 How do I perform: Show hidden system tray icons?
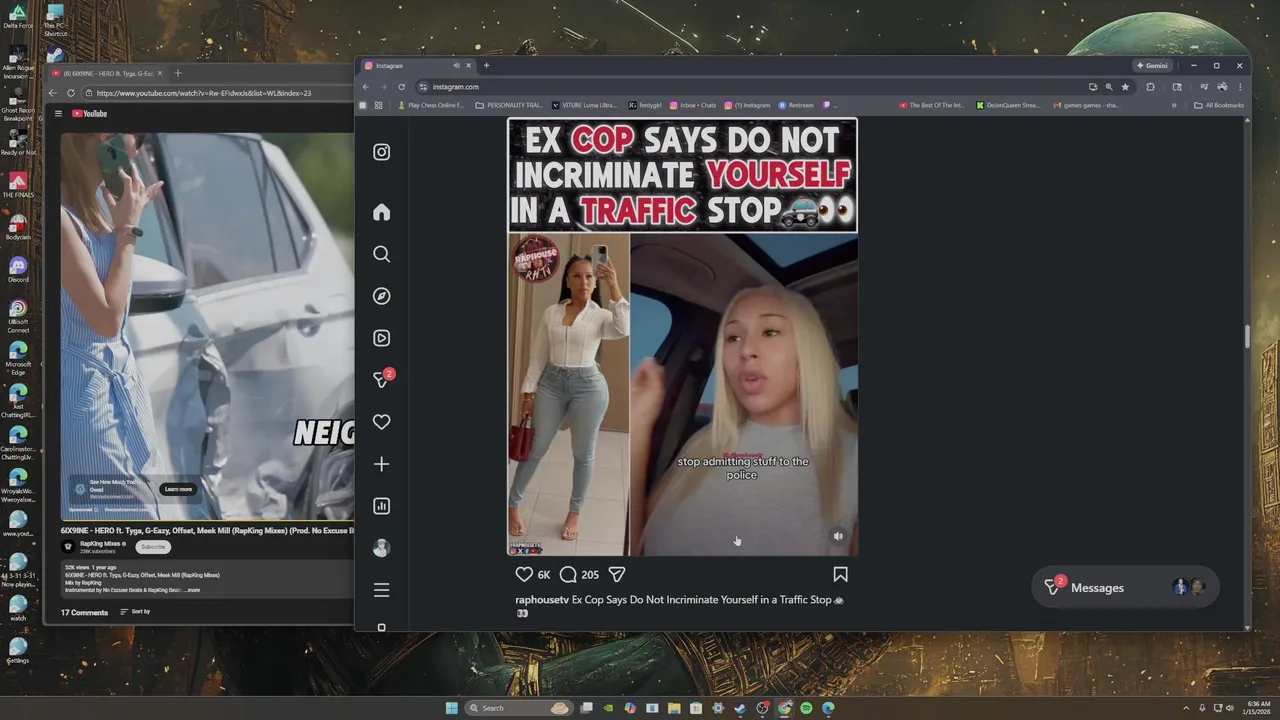point(1186,708)
